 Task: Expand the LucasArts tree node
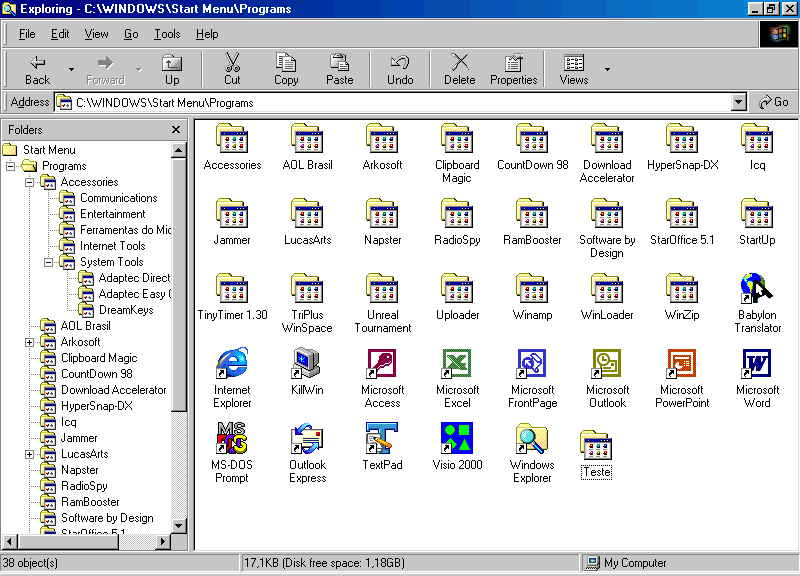tap(29, 454)
